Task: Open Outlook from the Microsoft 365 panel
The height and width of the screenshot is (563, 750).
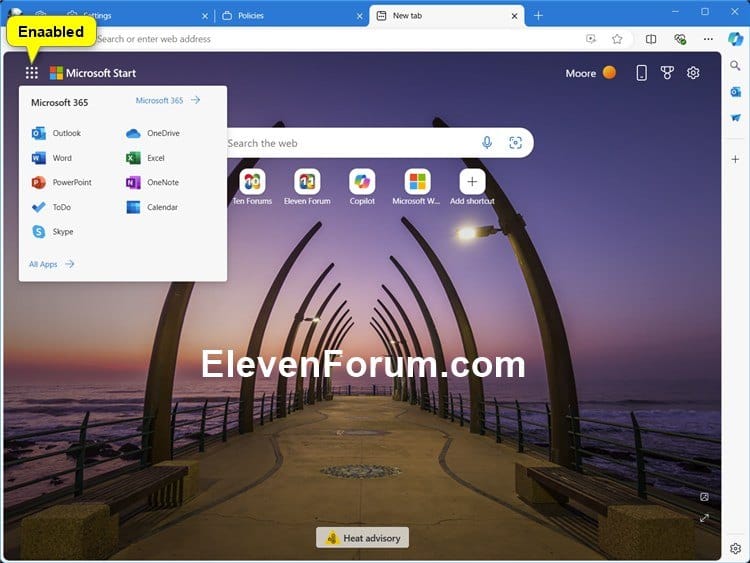Action: (x=56, y=133)
